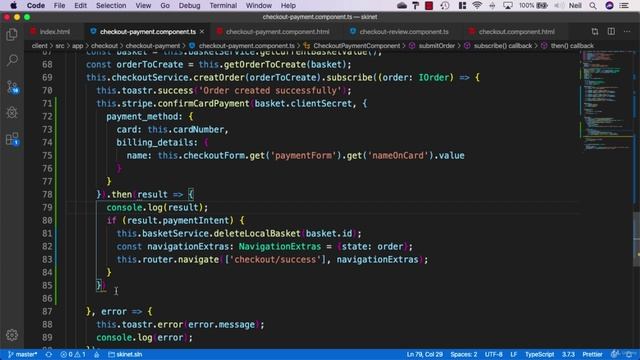Close the checkout-payment.component.ts tab
This screenshot has width=640, height=360.
point(202,31)
